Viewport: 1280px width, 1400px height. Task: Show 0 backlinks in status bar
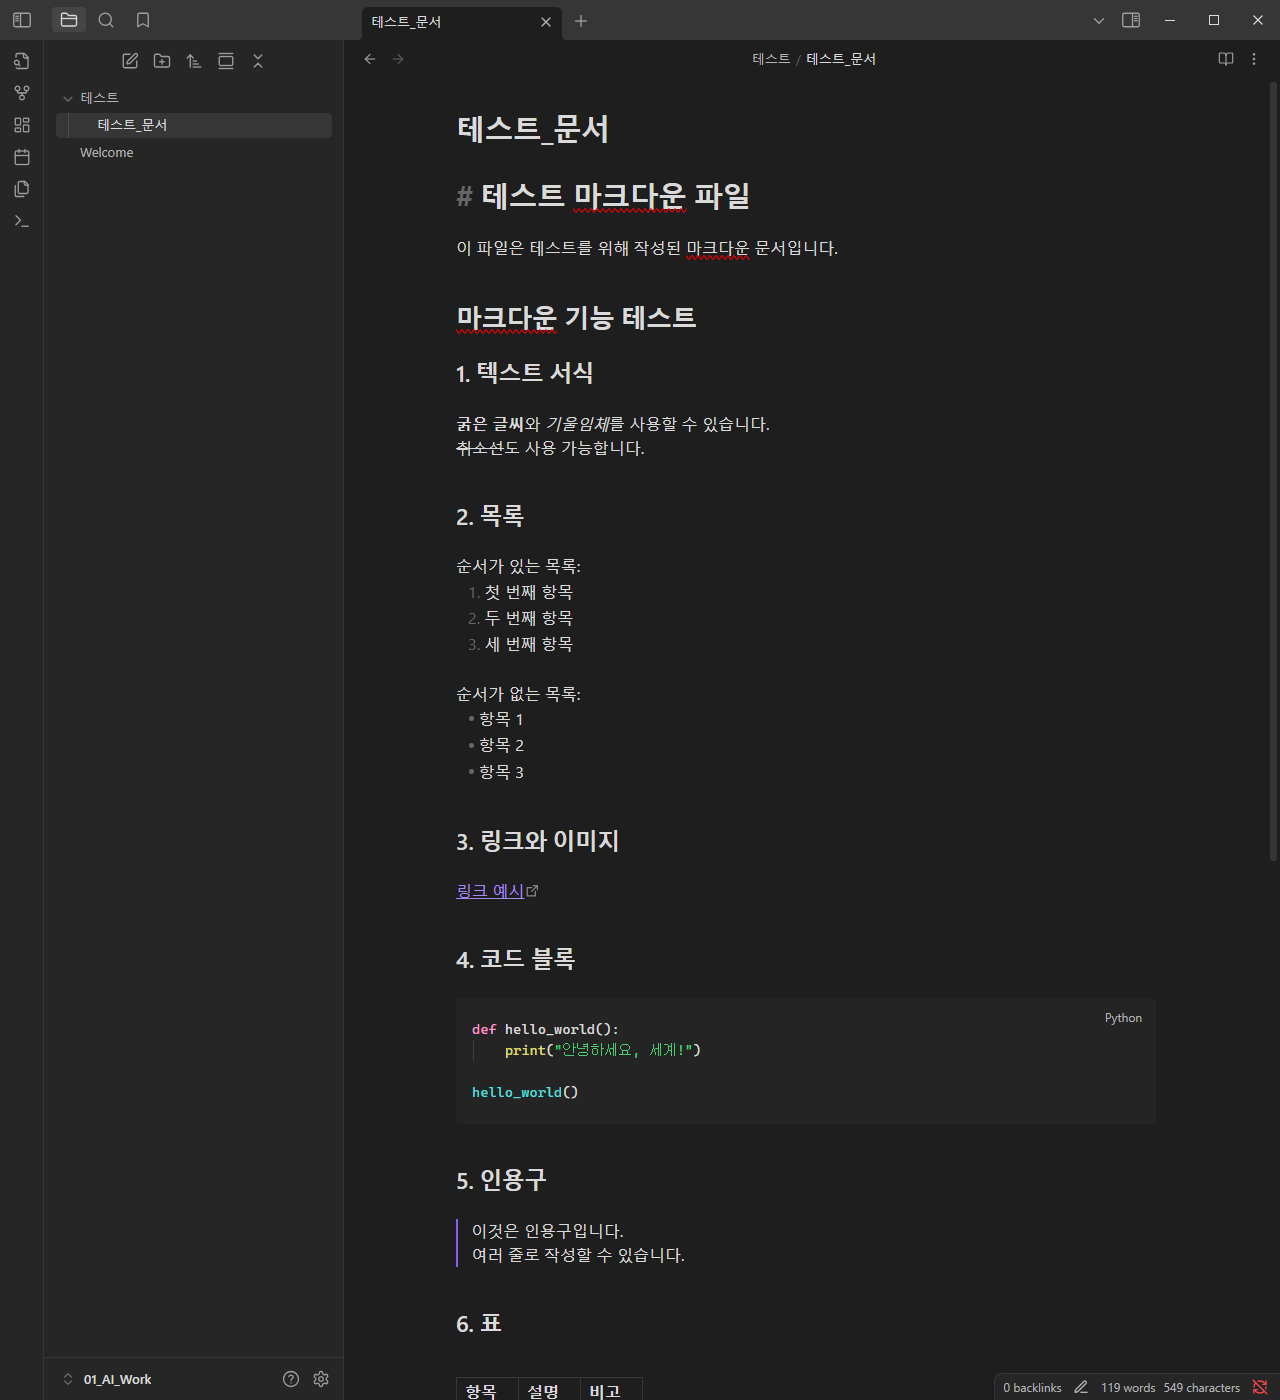pos(1032,1388)
